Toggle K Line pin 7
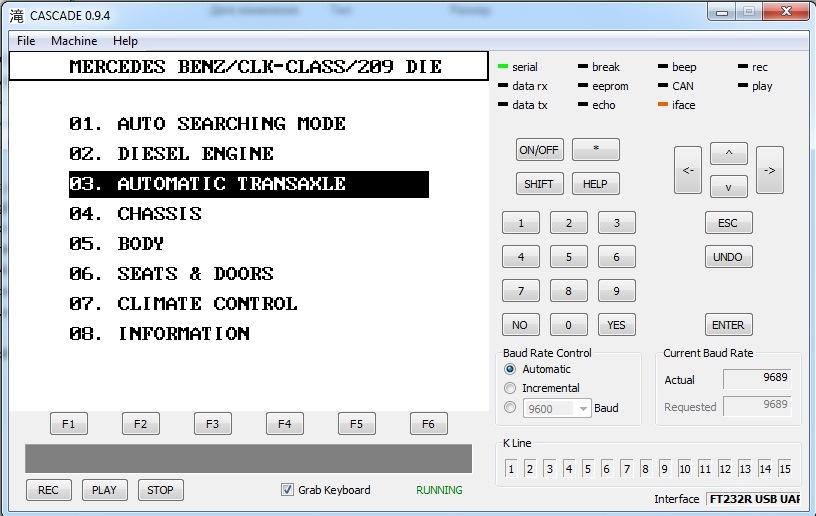The height and width of the screenshot is (516, 816). click(627, 469)
